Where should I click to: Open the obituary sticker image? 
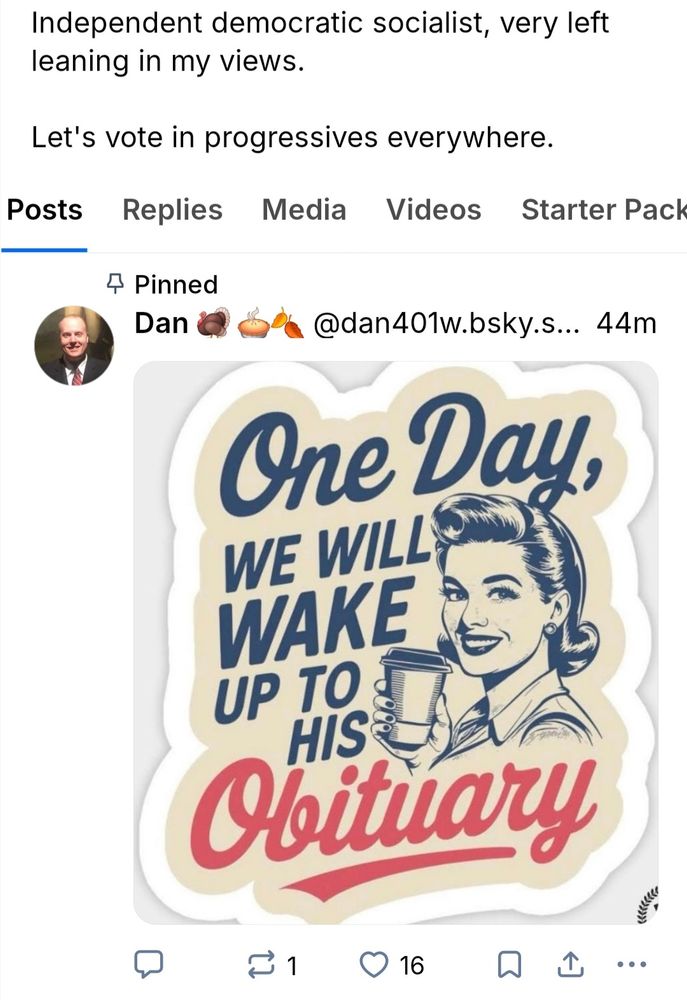pyautogui.click(x=395, y=642)
